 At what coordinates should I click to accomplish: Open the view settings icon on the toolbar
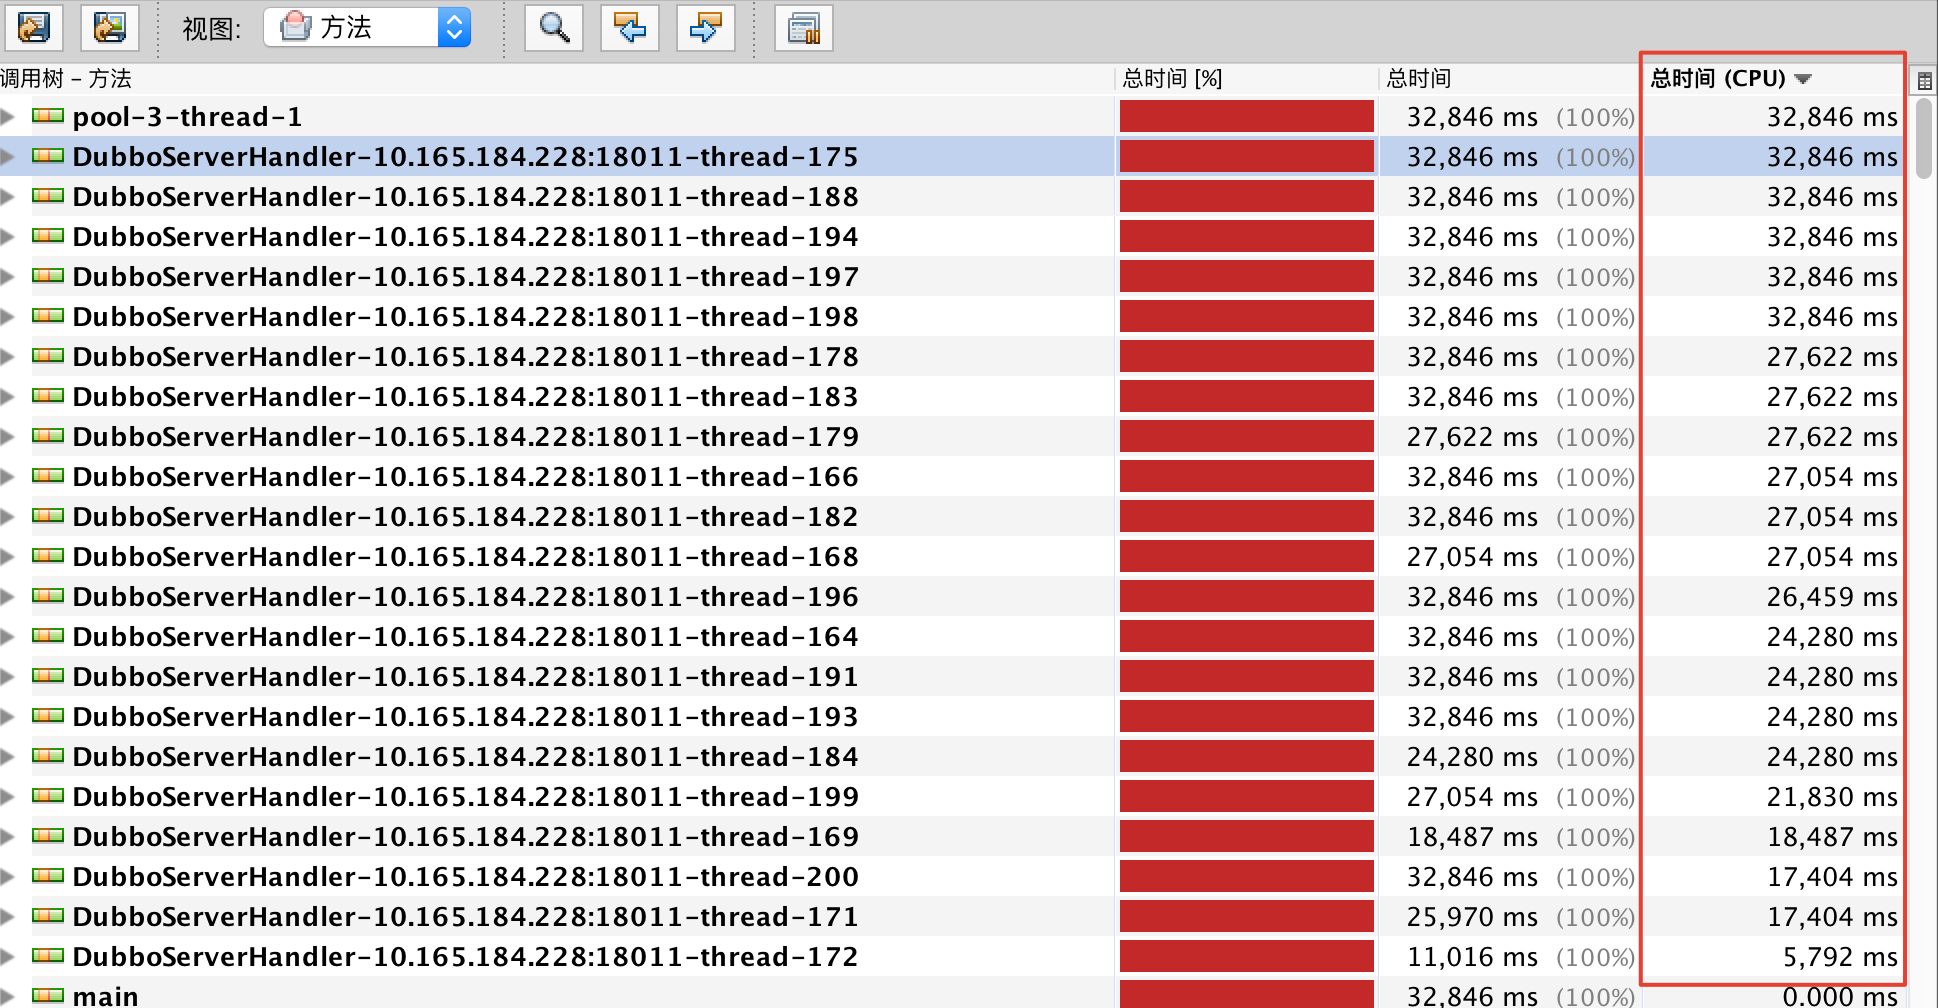coord(802,27)
